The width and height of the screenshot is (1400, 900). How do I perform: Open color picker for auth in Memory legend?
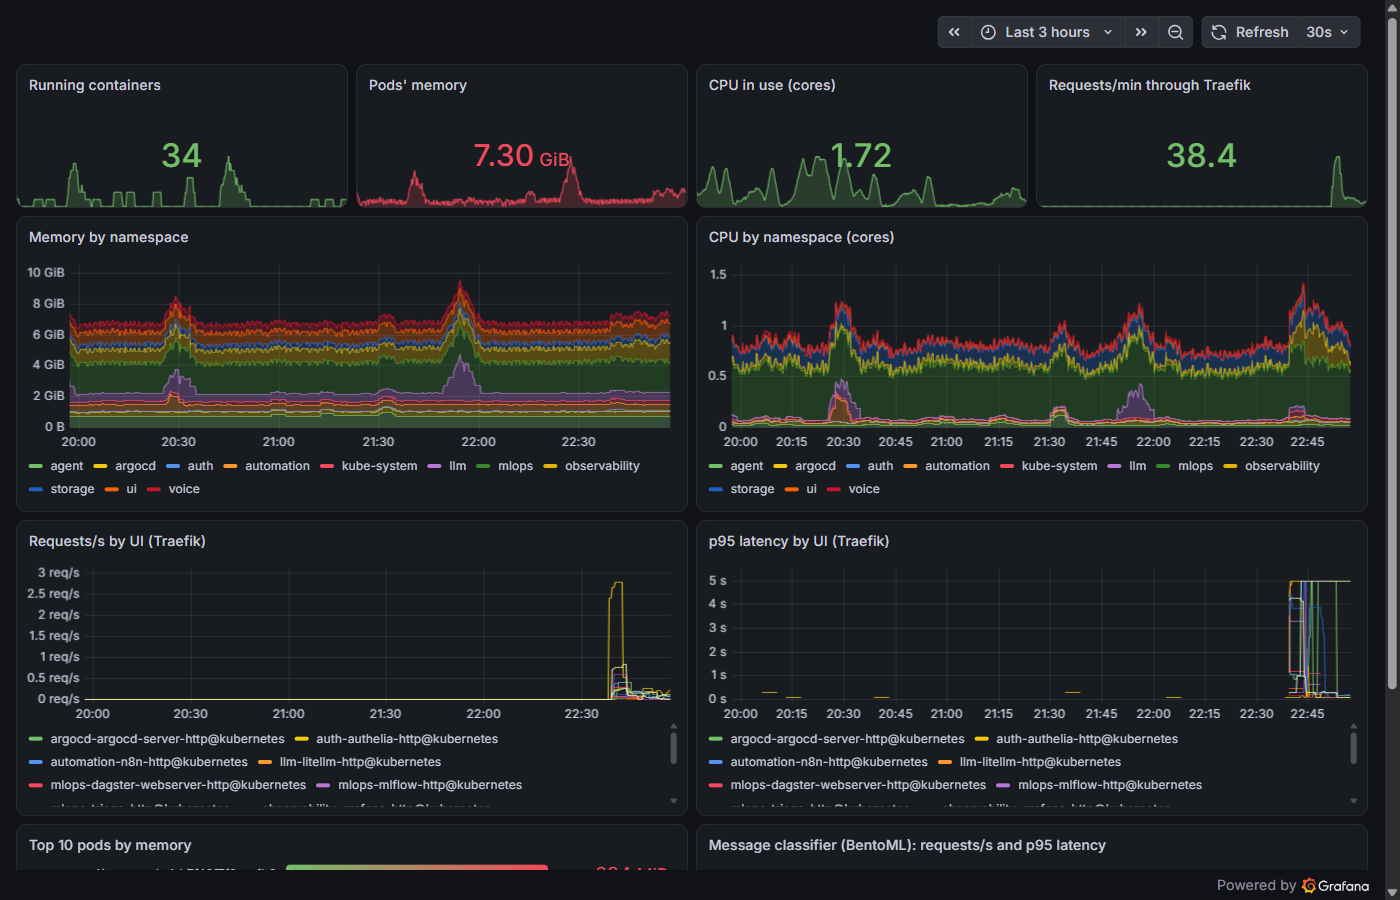(173, 466)
